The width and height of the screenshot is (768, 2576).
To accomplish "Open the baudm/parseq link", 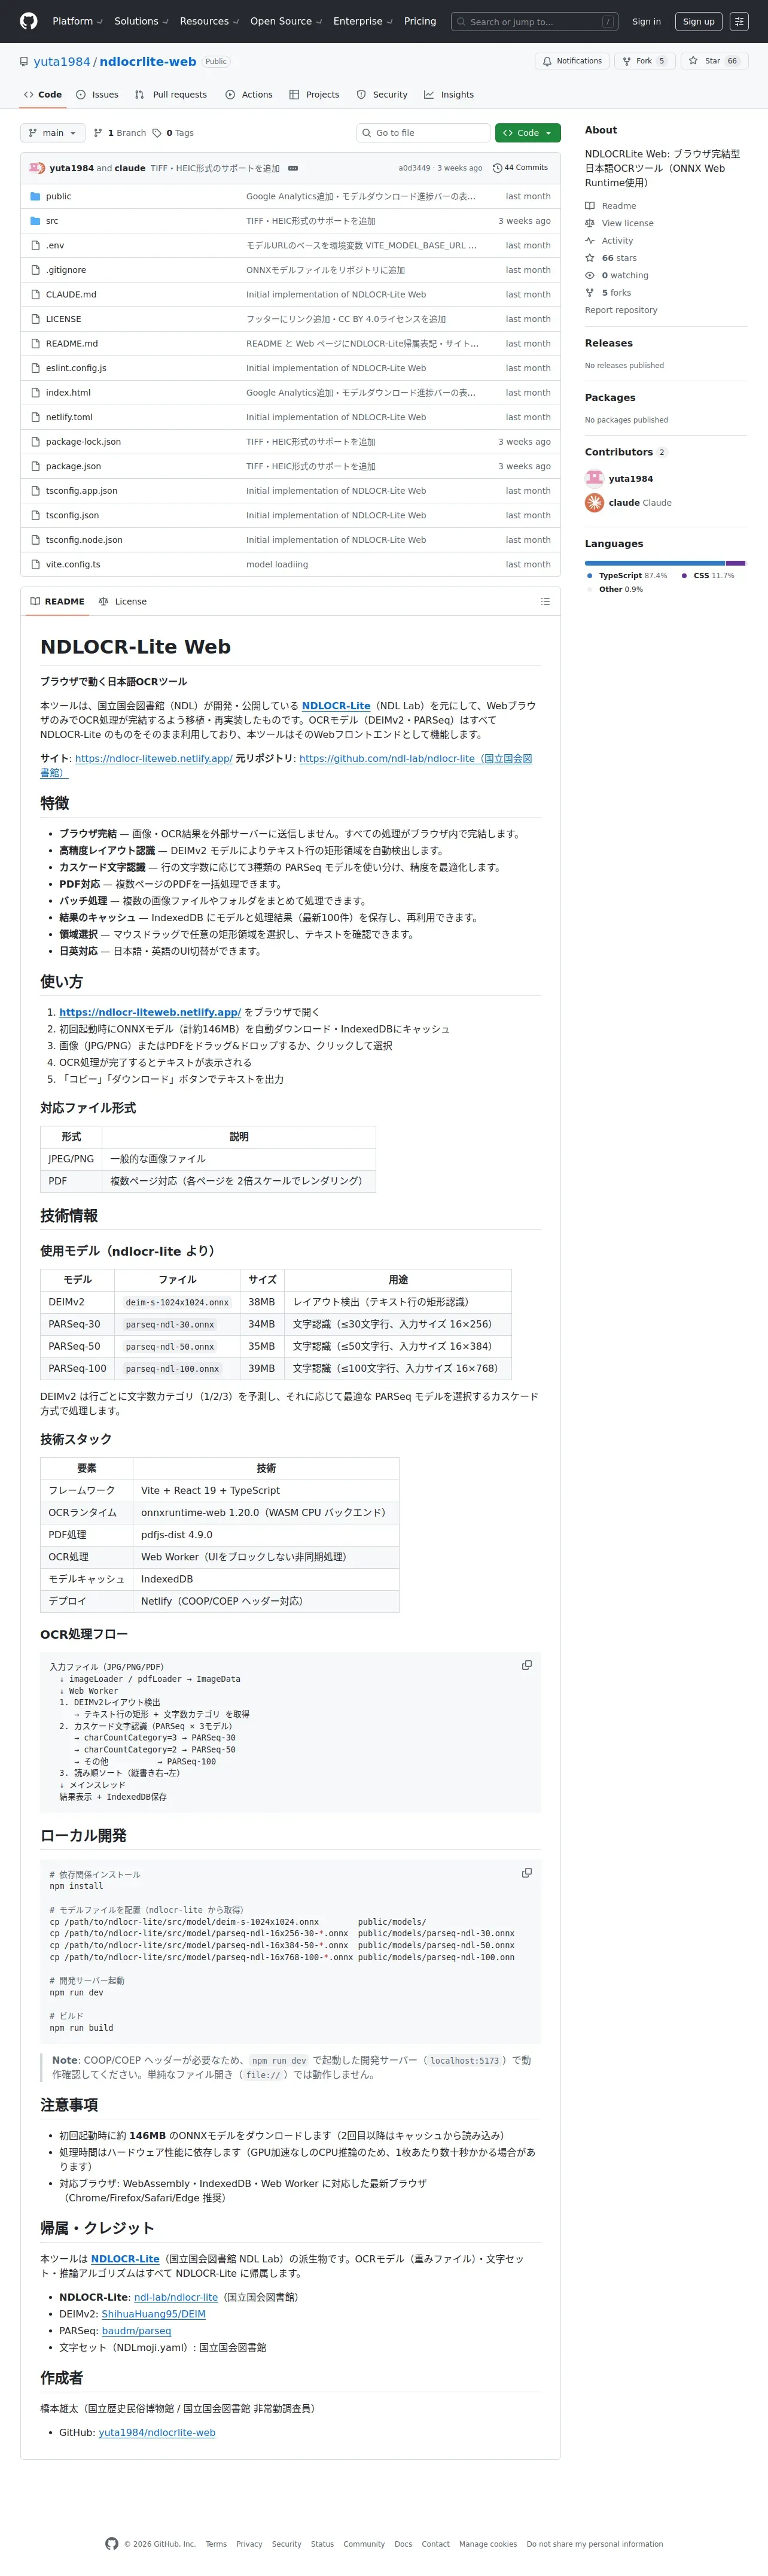I will 136,2330.
